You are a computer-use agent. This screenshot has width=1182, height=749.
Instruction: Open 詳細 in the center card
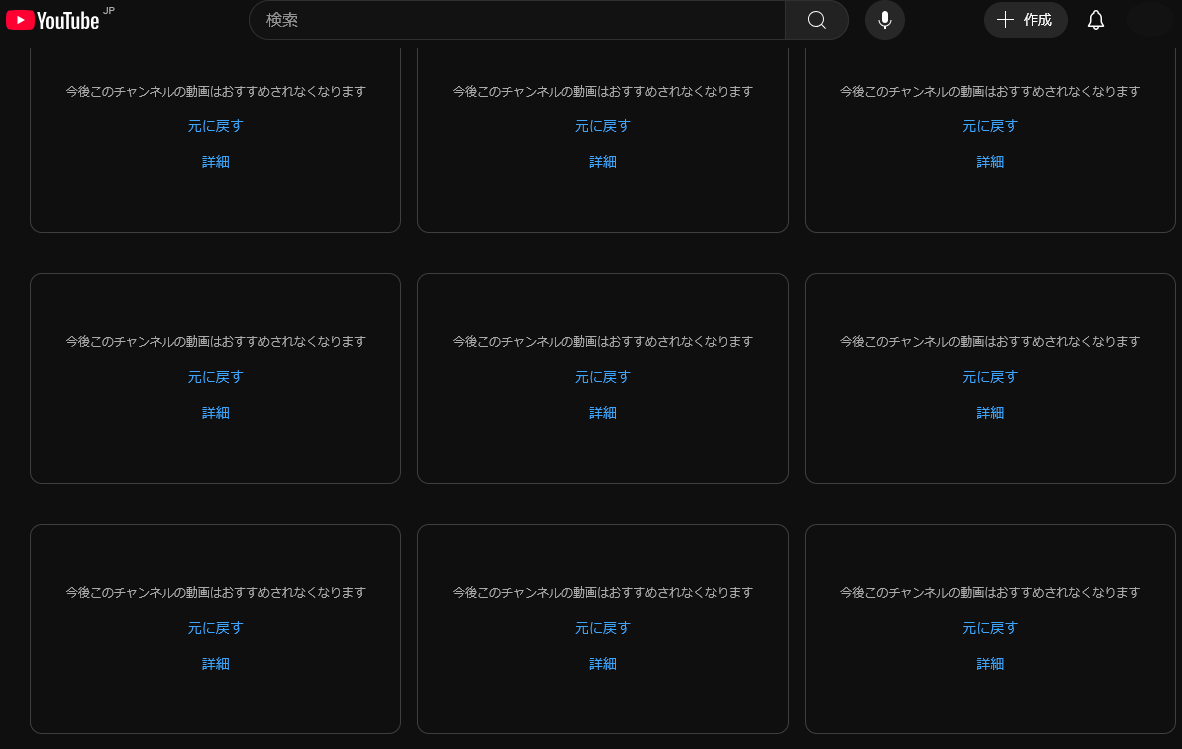click(x=602, y=413)
